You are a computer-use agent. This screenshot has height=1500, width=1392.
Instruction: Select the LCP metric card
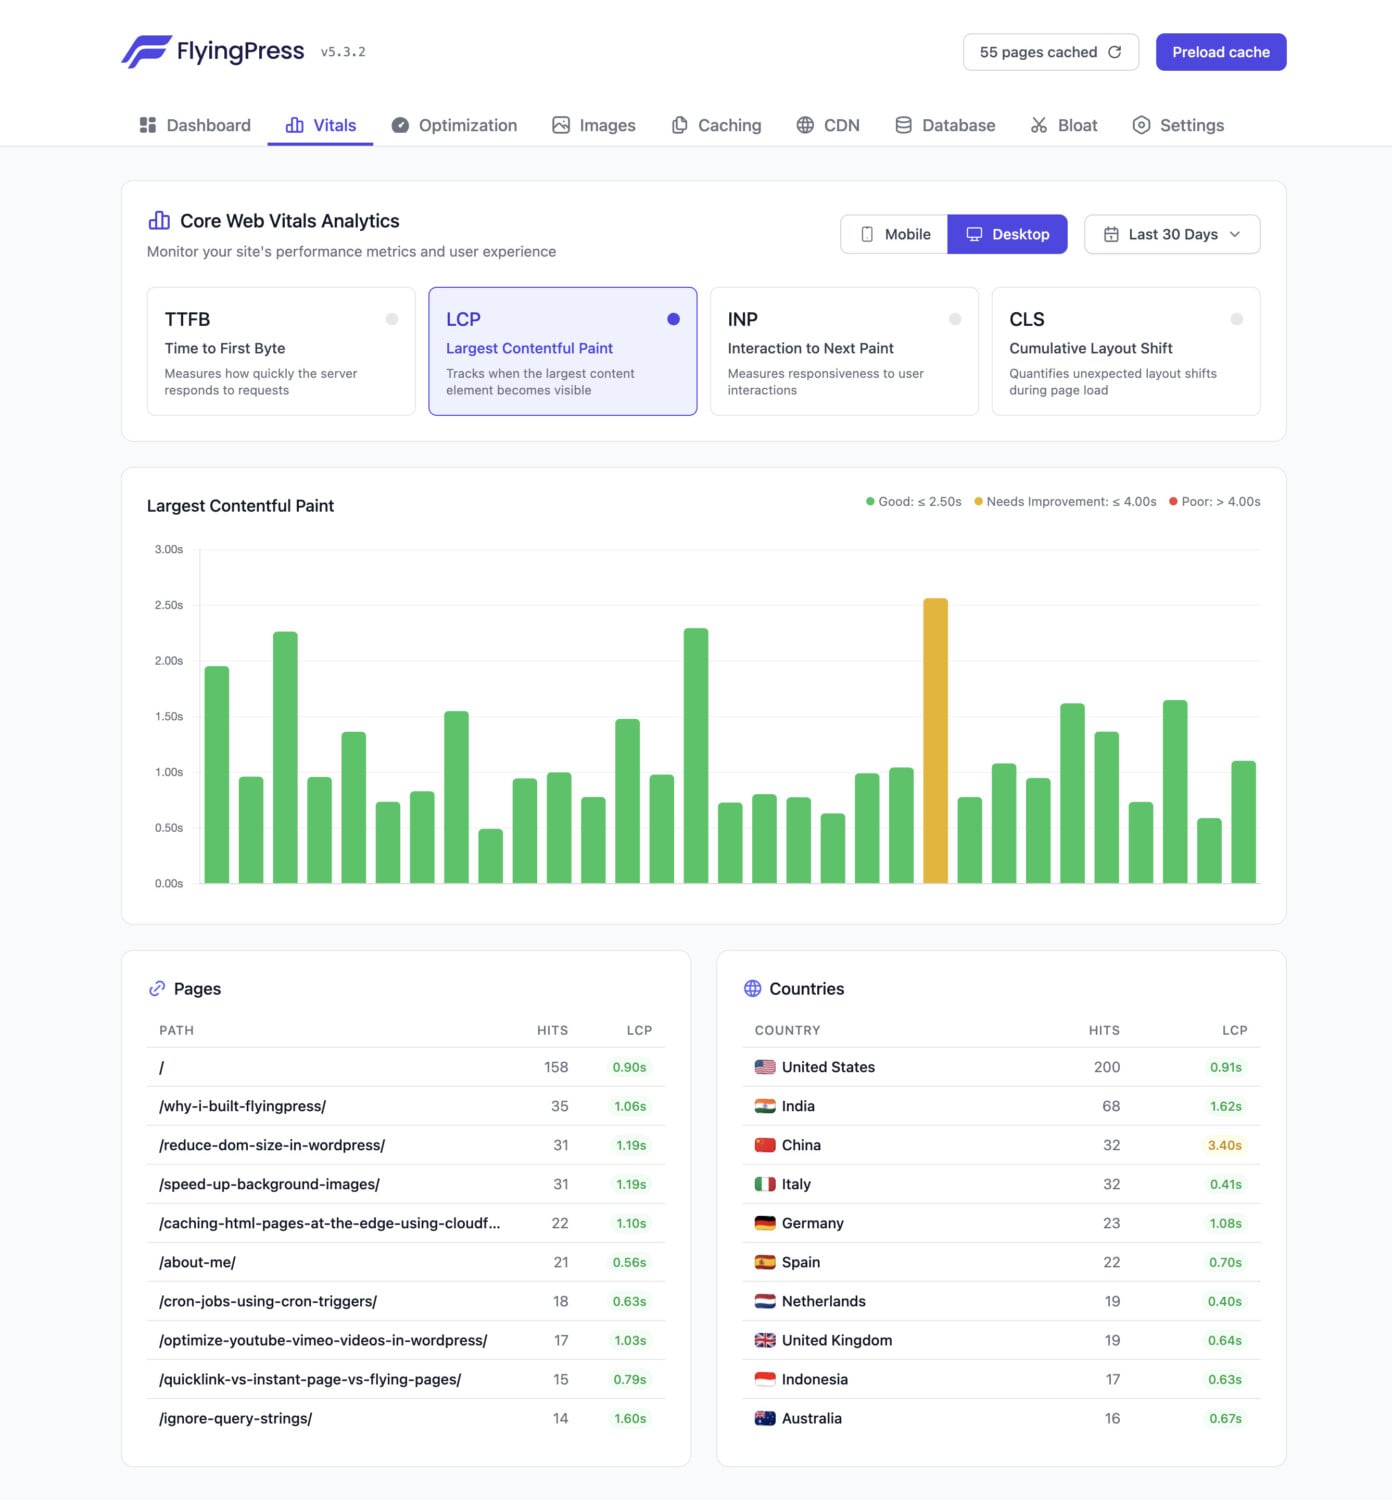(563, 351)
